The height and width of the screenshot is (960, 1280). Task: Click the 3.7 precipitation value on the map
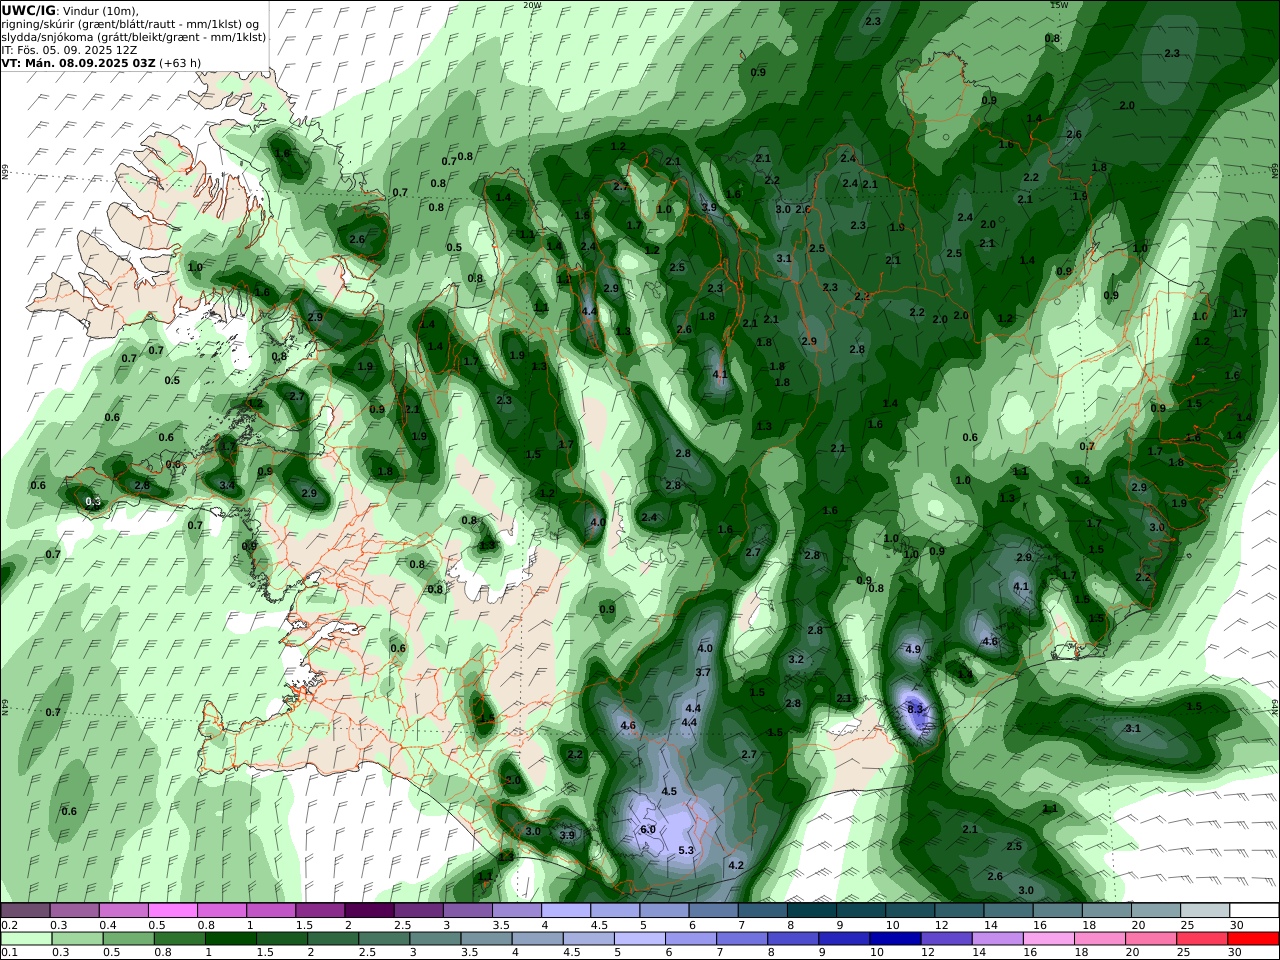coord(703,672)
